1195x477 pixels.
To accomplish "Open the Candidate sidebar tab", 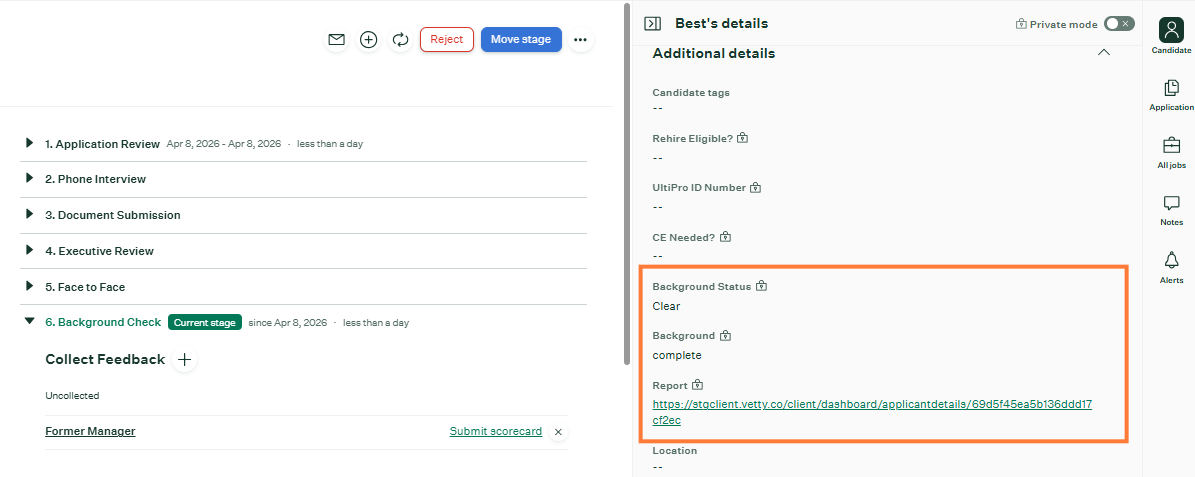I will pos(1171,36).
